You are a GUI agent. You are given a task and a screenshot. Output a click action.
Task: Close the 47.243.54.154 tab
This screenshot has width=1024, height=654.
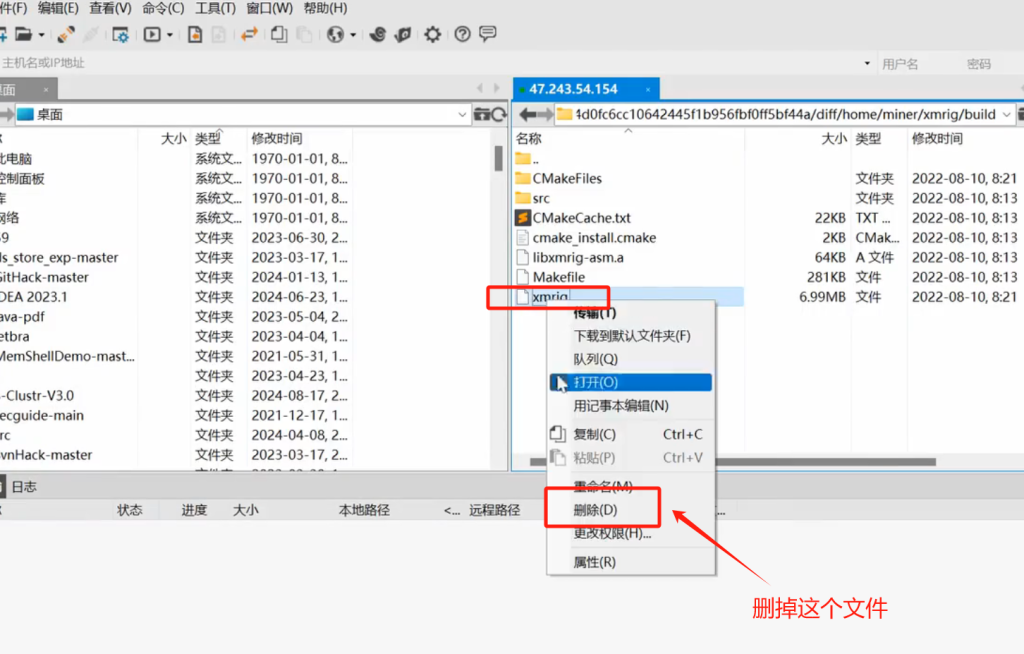[x=648, y=90]
